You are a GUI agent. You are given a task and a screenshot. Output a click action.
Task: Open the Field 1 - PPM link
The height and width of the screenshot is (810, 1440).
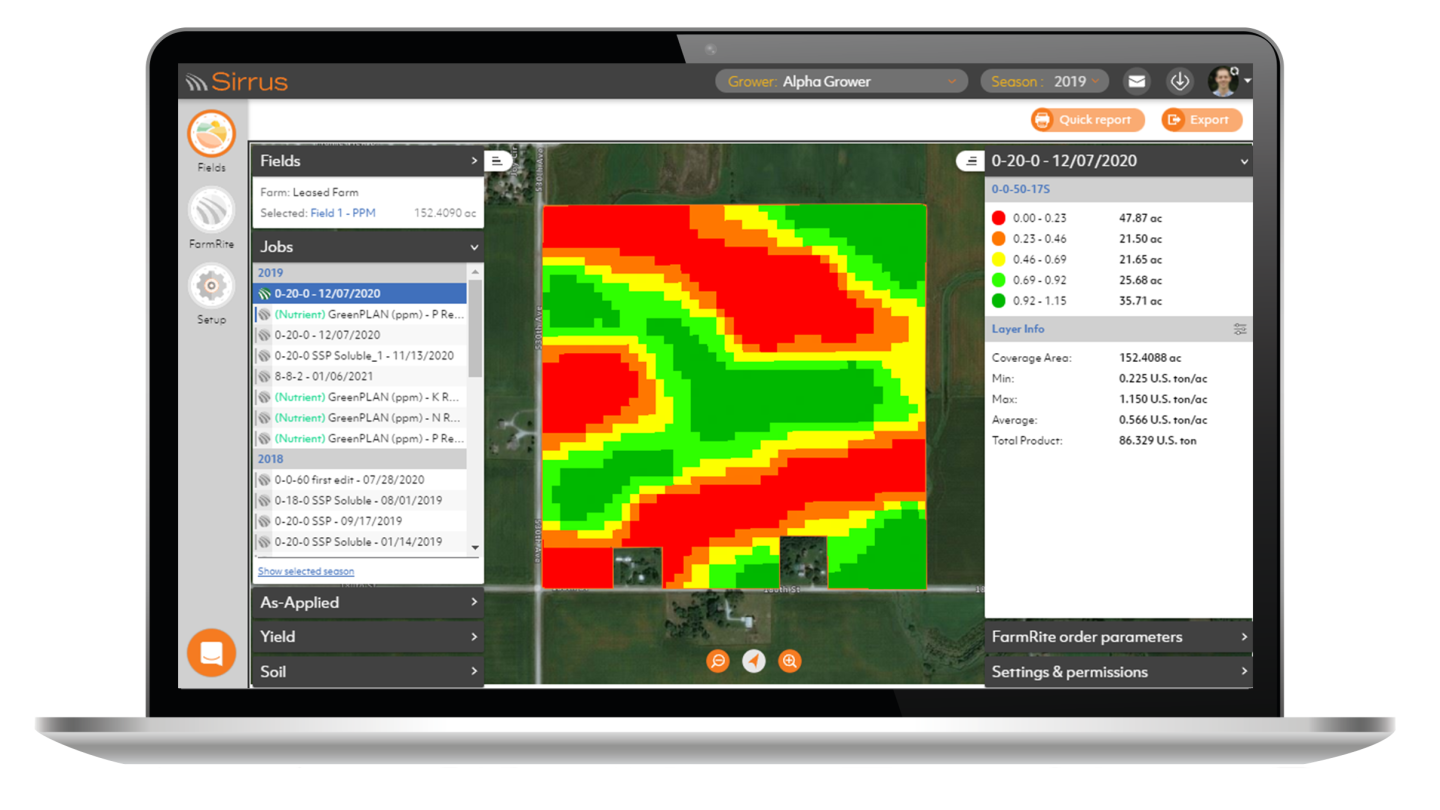click(343, 213)
